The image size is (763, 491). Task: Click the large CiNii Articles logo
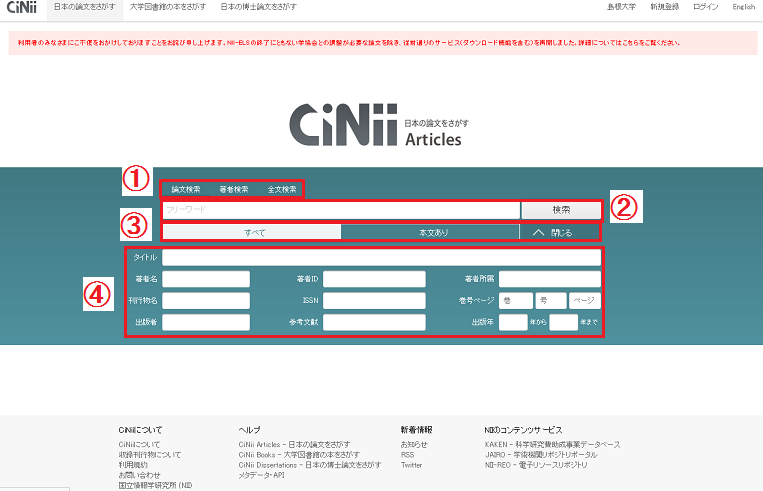[x=379, y=125]
